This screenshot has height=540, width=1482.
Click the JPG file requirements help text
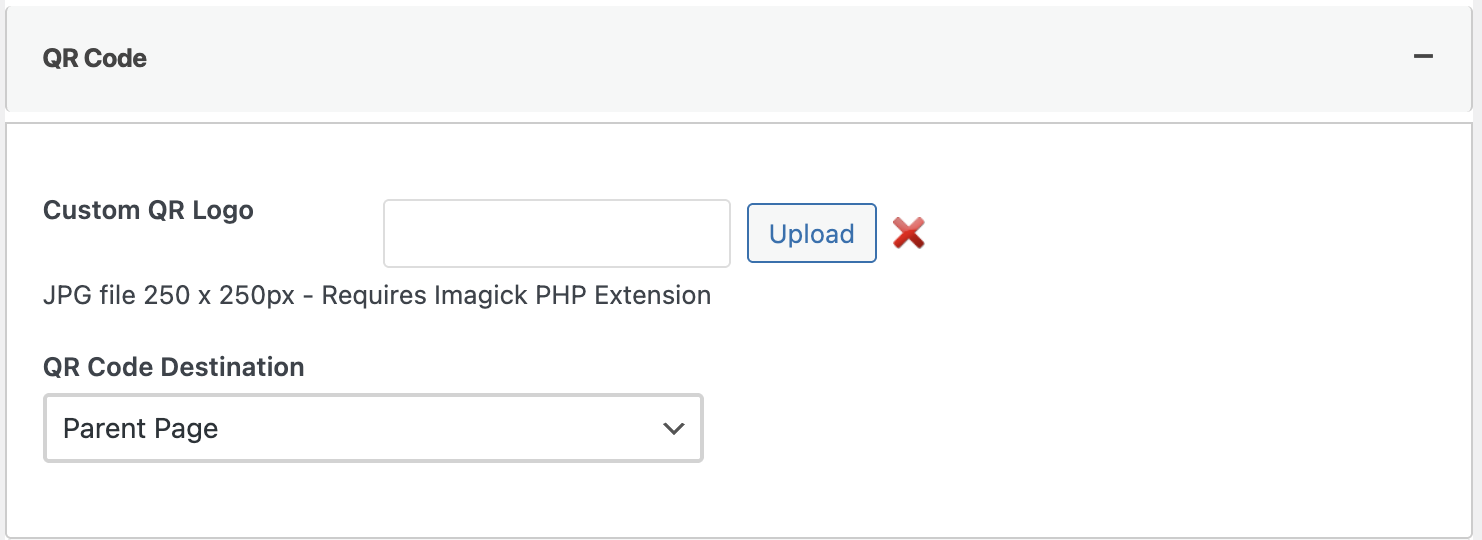click(x=376, y=296)
